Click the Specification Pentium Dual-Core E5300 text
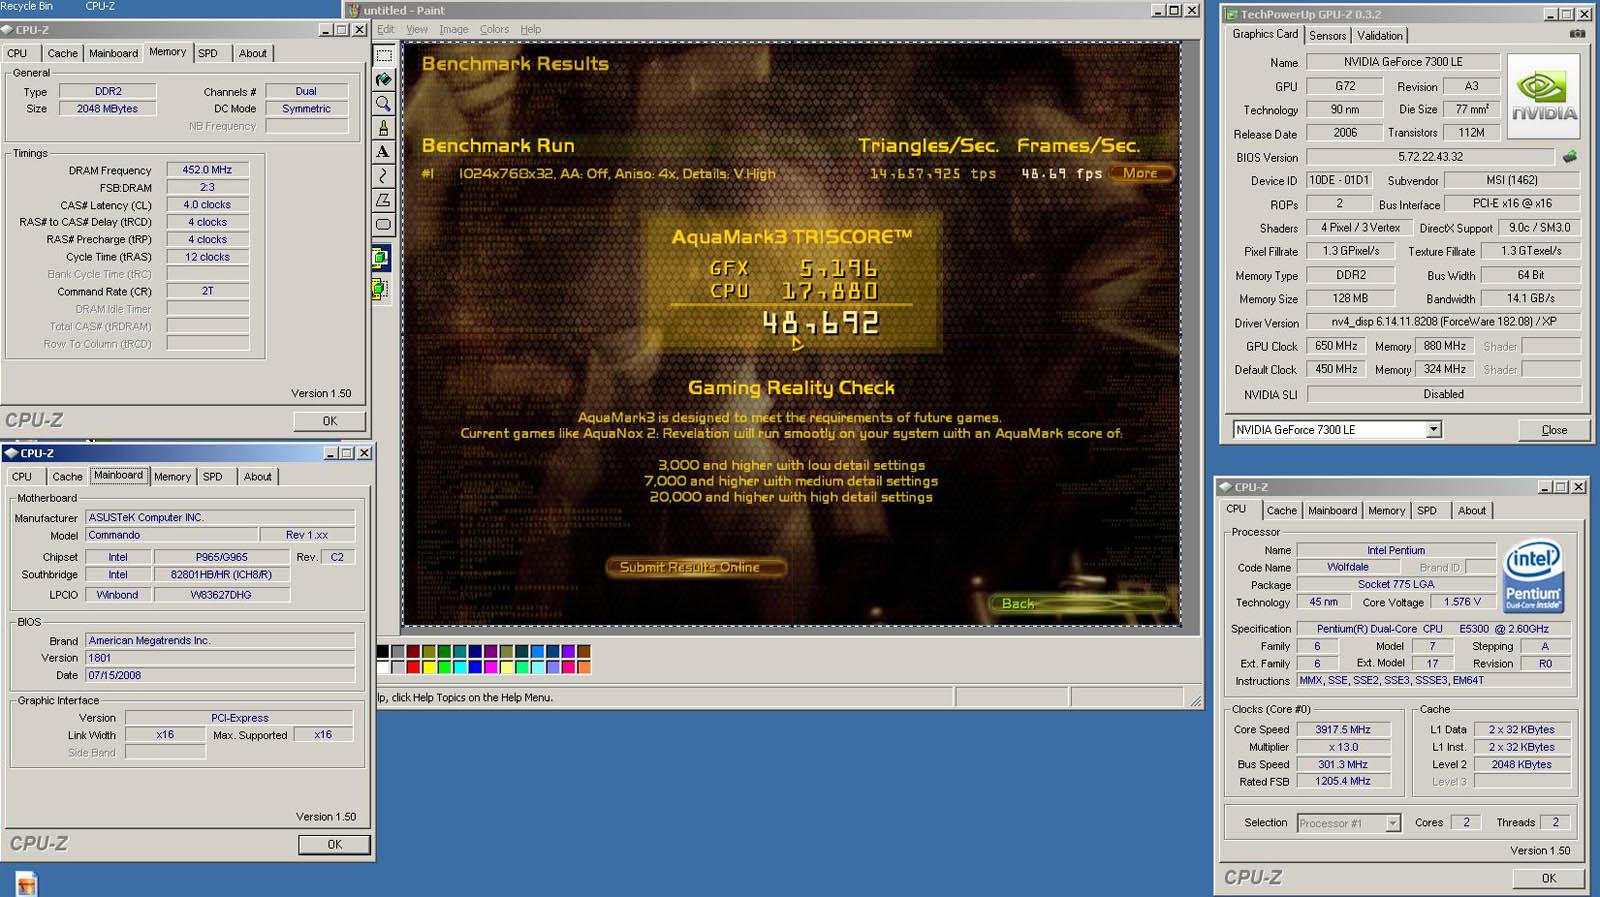The image size is (1600, 897). click(x=1432, y=629)
